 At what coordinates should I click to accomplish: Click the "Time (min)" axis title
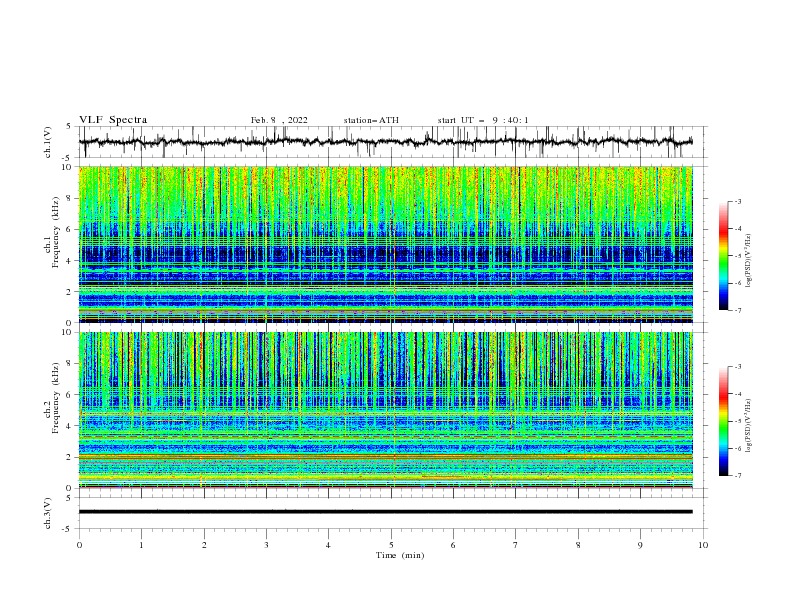pyautogui.click(x=400, y=555)
